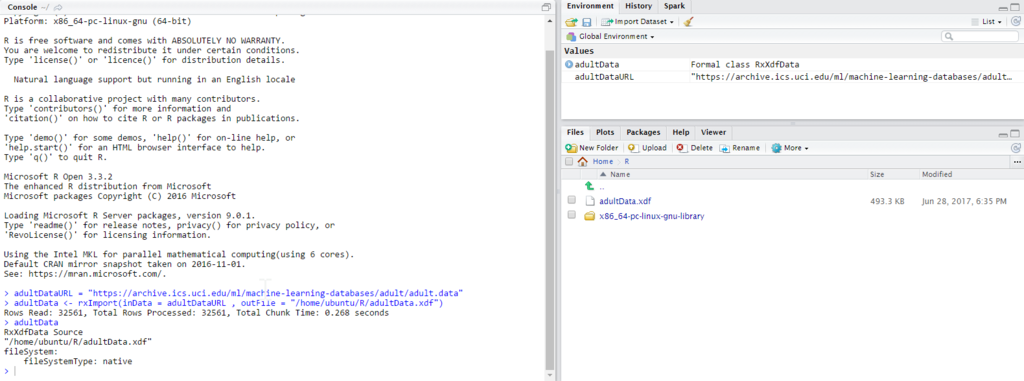Click the Global Environment icon
Screen dimensions: 1024x381
(x=571, y=37)
